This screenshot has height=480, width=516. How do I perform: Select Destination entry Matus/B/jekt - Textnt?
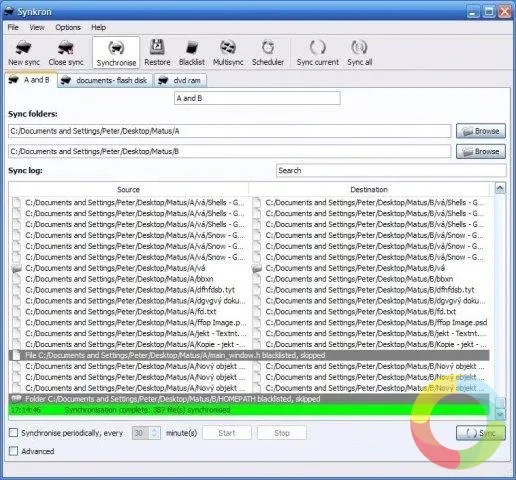coord(376,334)
